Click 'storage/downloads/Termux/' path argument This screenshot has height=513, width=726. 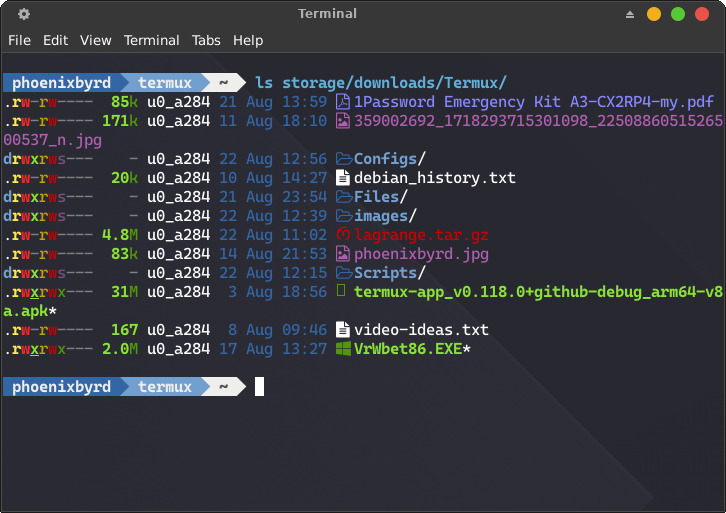[x=394, y=83]
